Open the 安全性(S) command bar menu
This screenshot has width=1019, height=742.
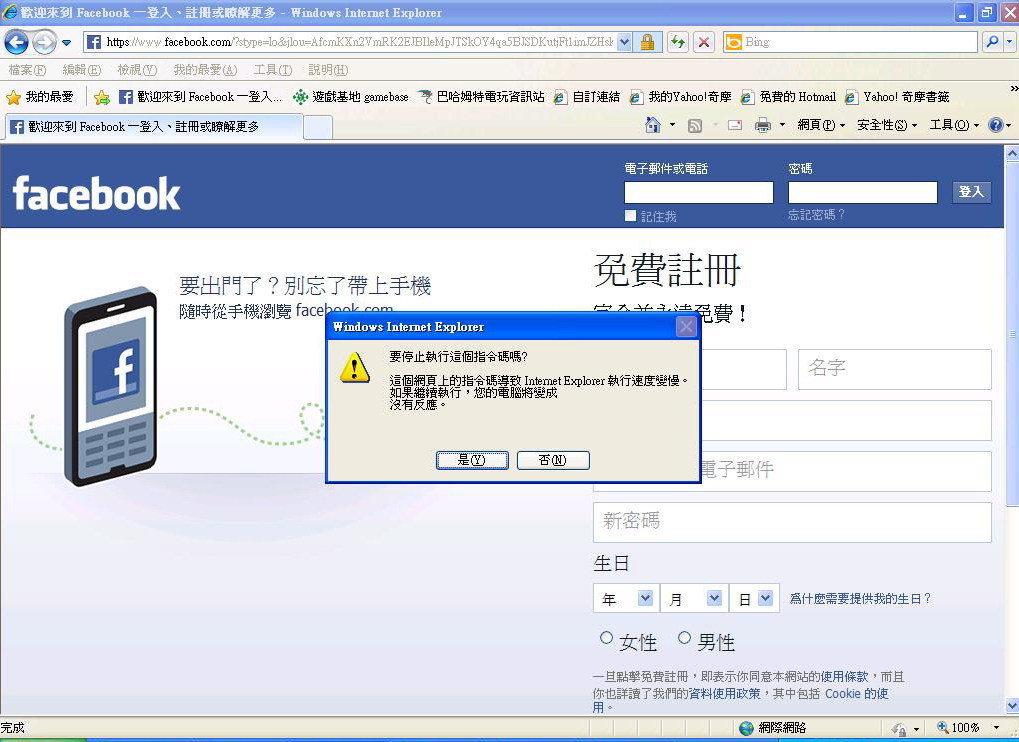(x=886, y=125)
